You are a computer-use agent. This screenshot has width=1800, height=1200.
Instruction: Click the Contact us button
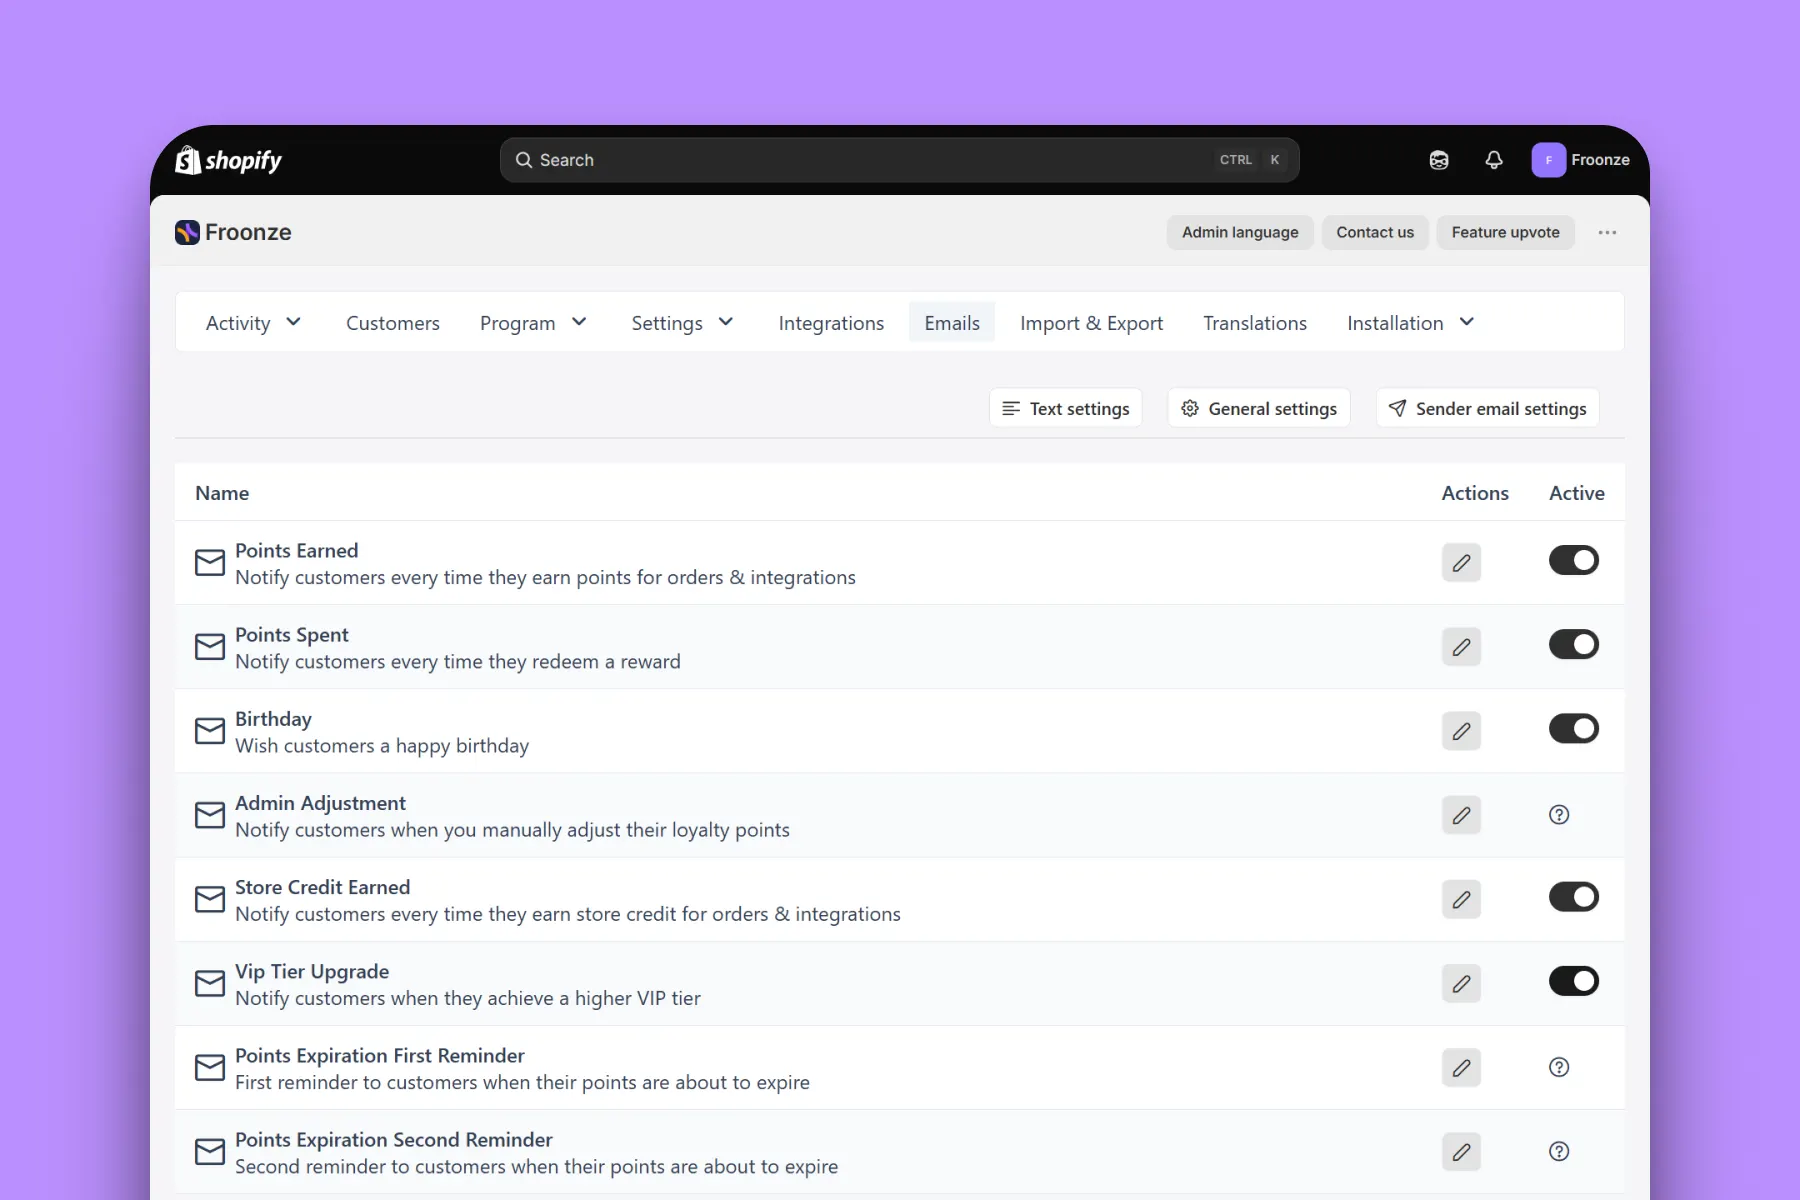tap(1375, 232)
